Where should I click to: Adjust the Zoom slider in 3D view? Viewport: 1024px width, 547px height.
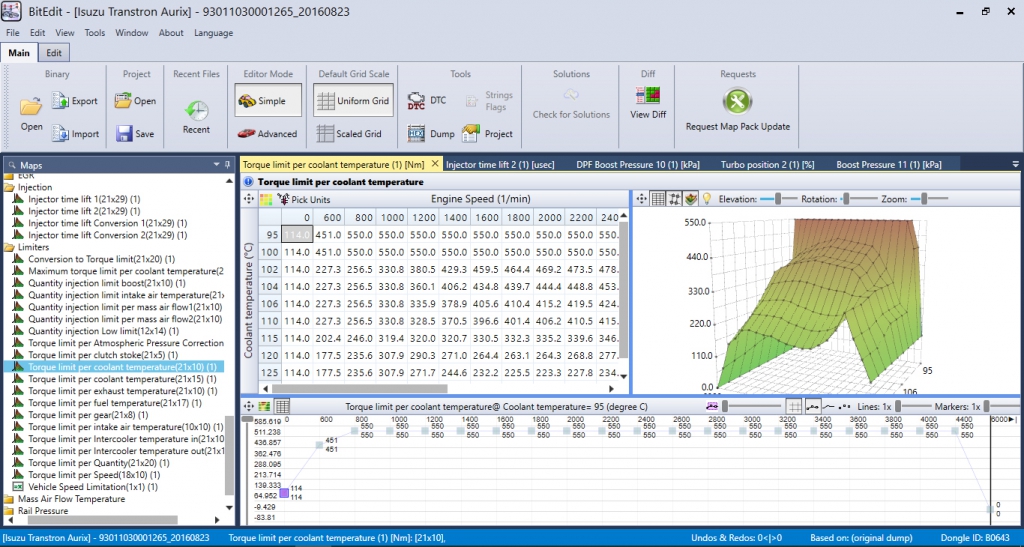point(929,198)
